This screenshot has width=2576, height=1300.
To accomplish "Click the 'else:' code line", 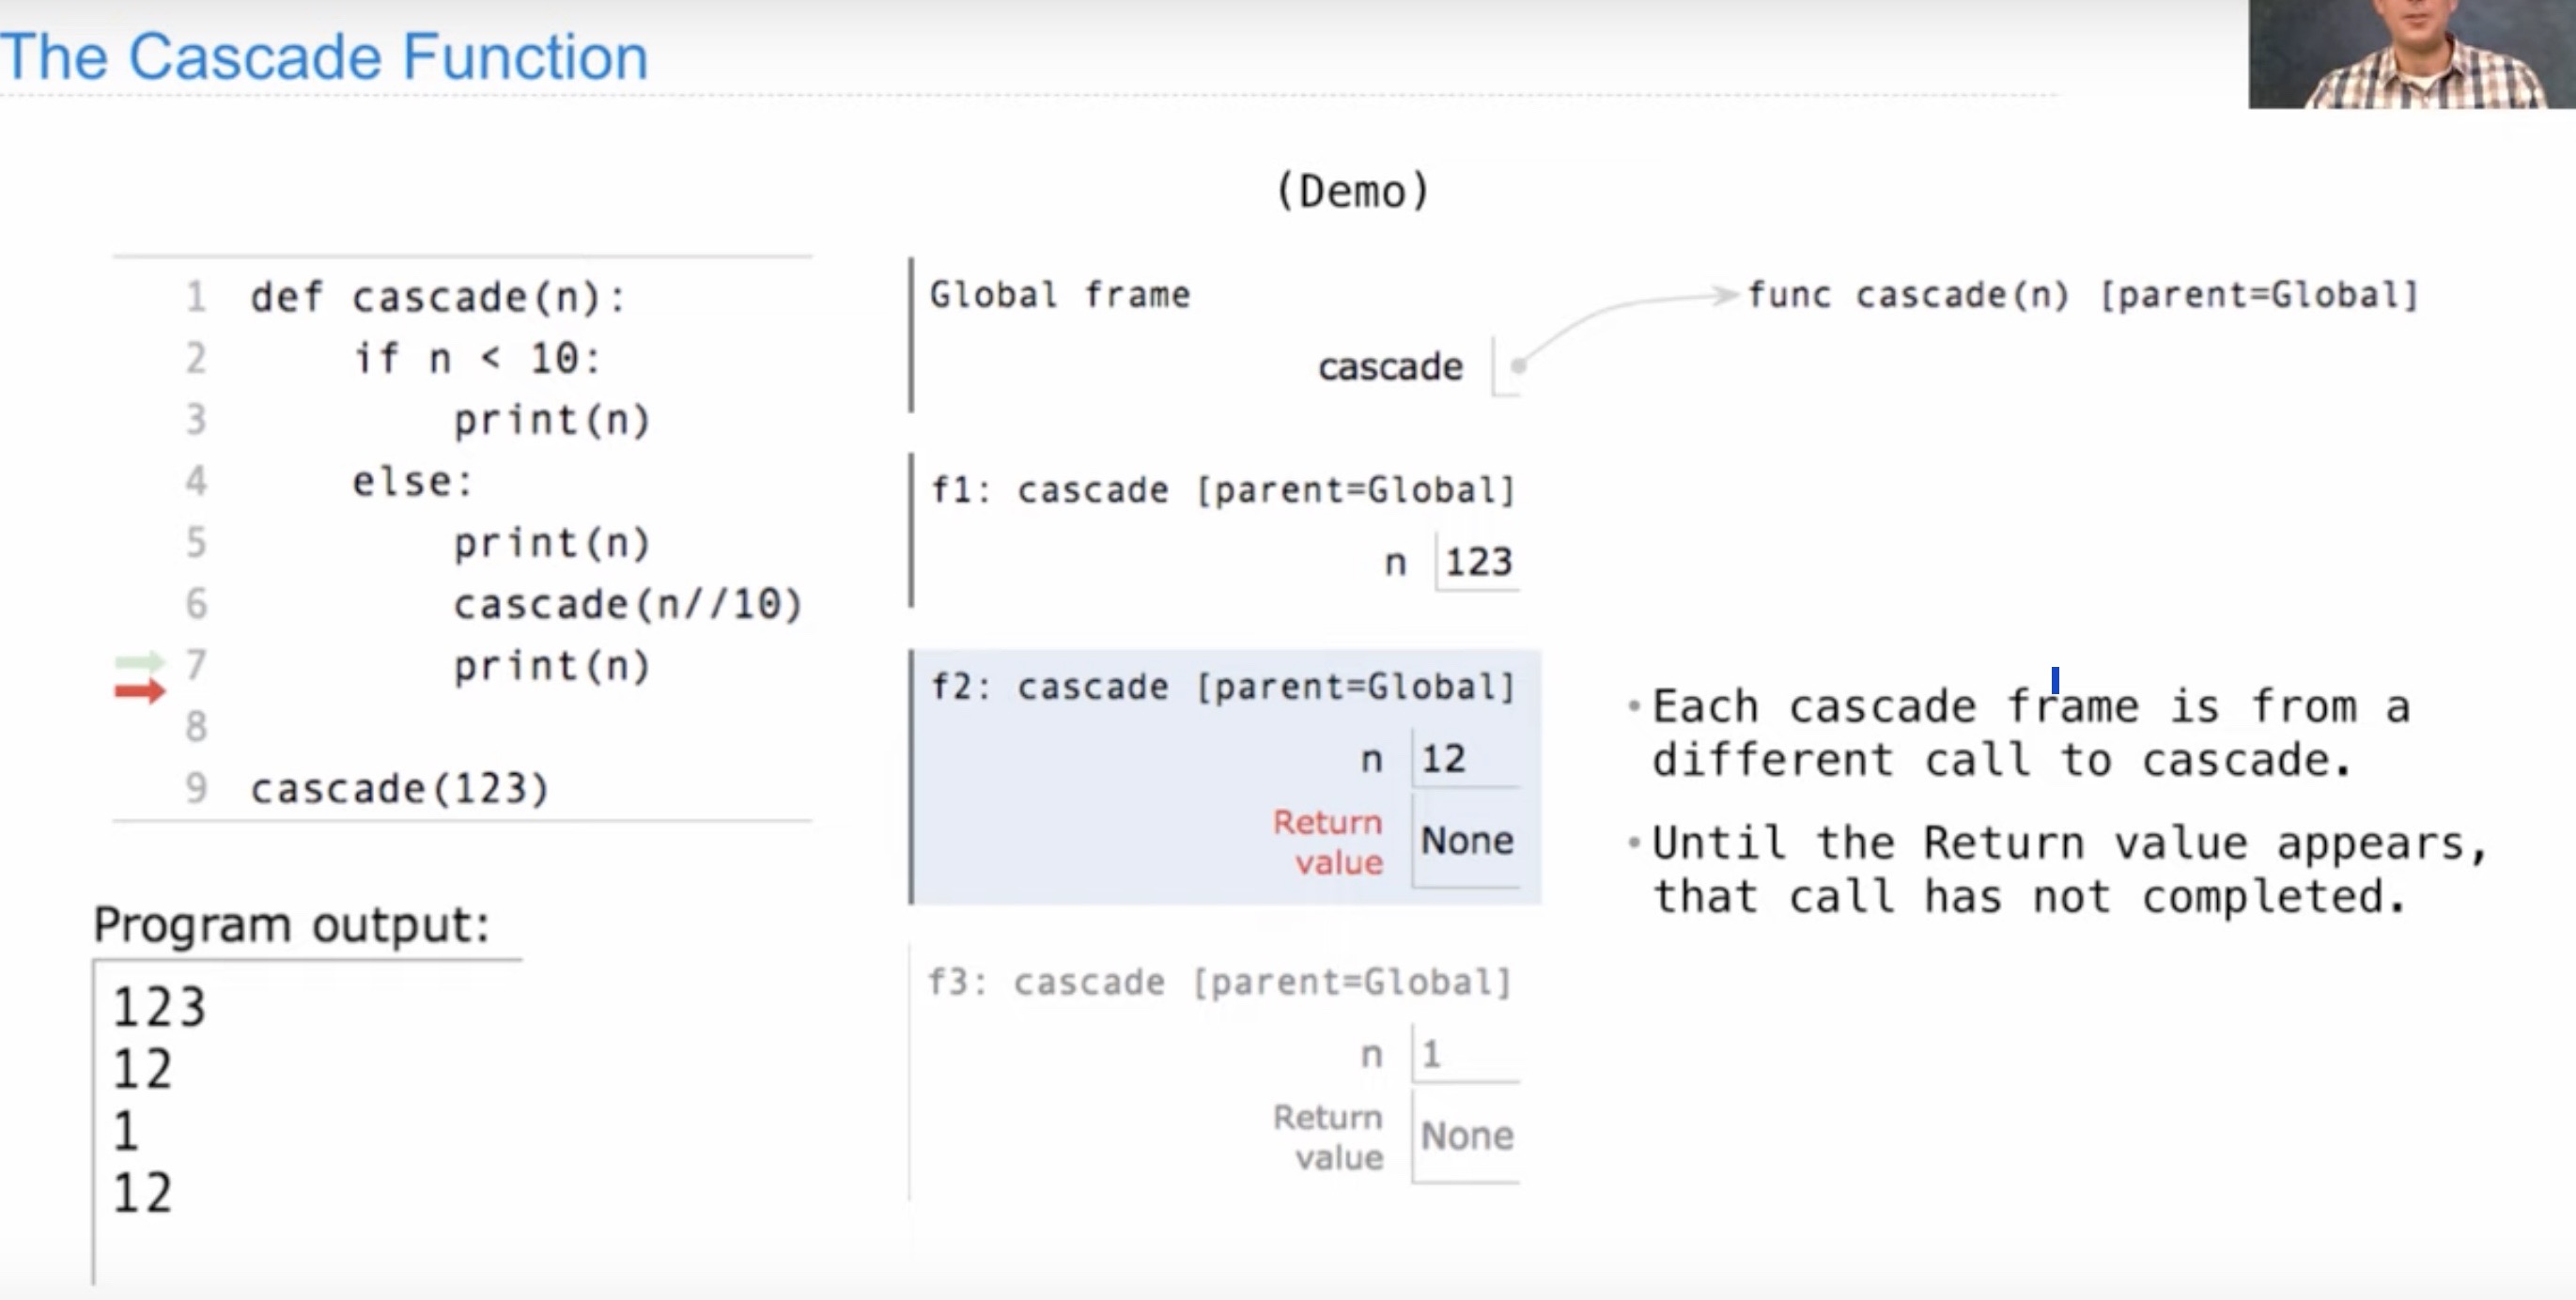I will 412,482.
